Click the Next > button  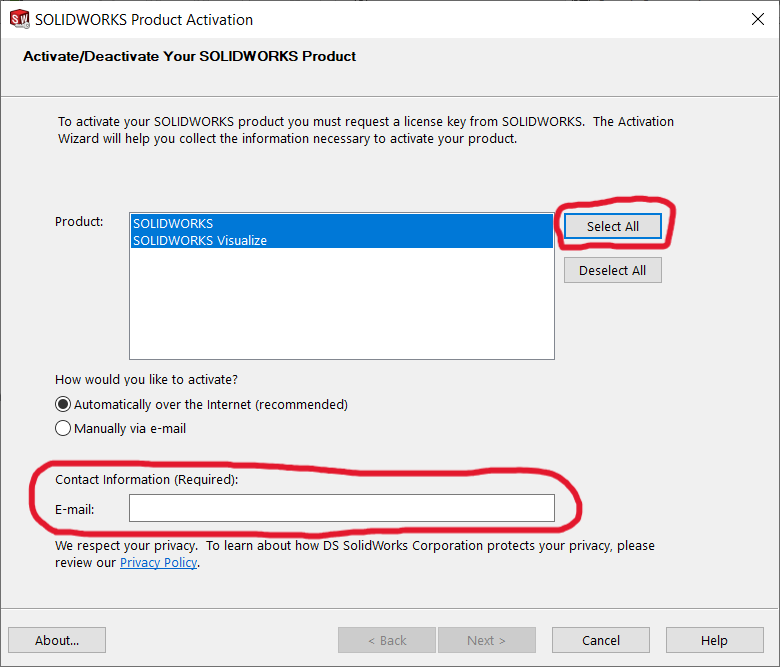tap(486, 640)
